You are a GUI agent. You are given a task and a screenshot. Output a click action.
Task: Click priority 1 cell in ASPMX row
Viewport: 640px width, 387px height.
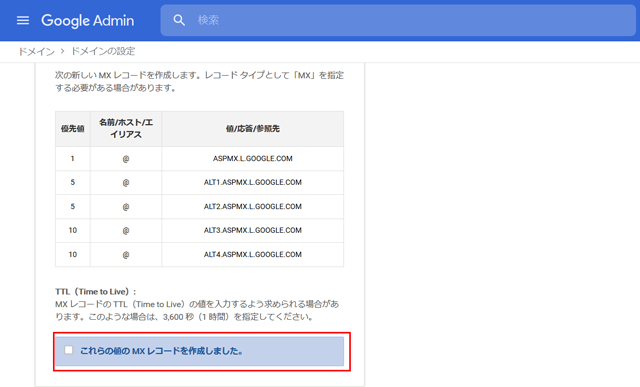coord(73,158)
